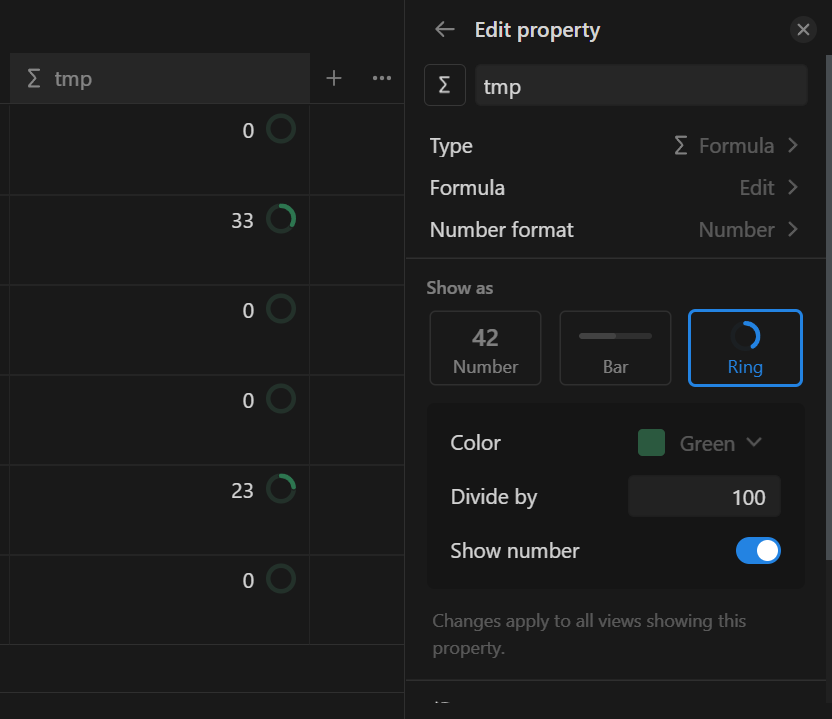Open the Type setting showing Formula

click(x=614, y=146)
